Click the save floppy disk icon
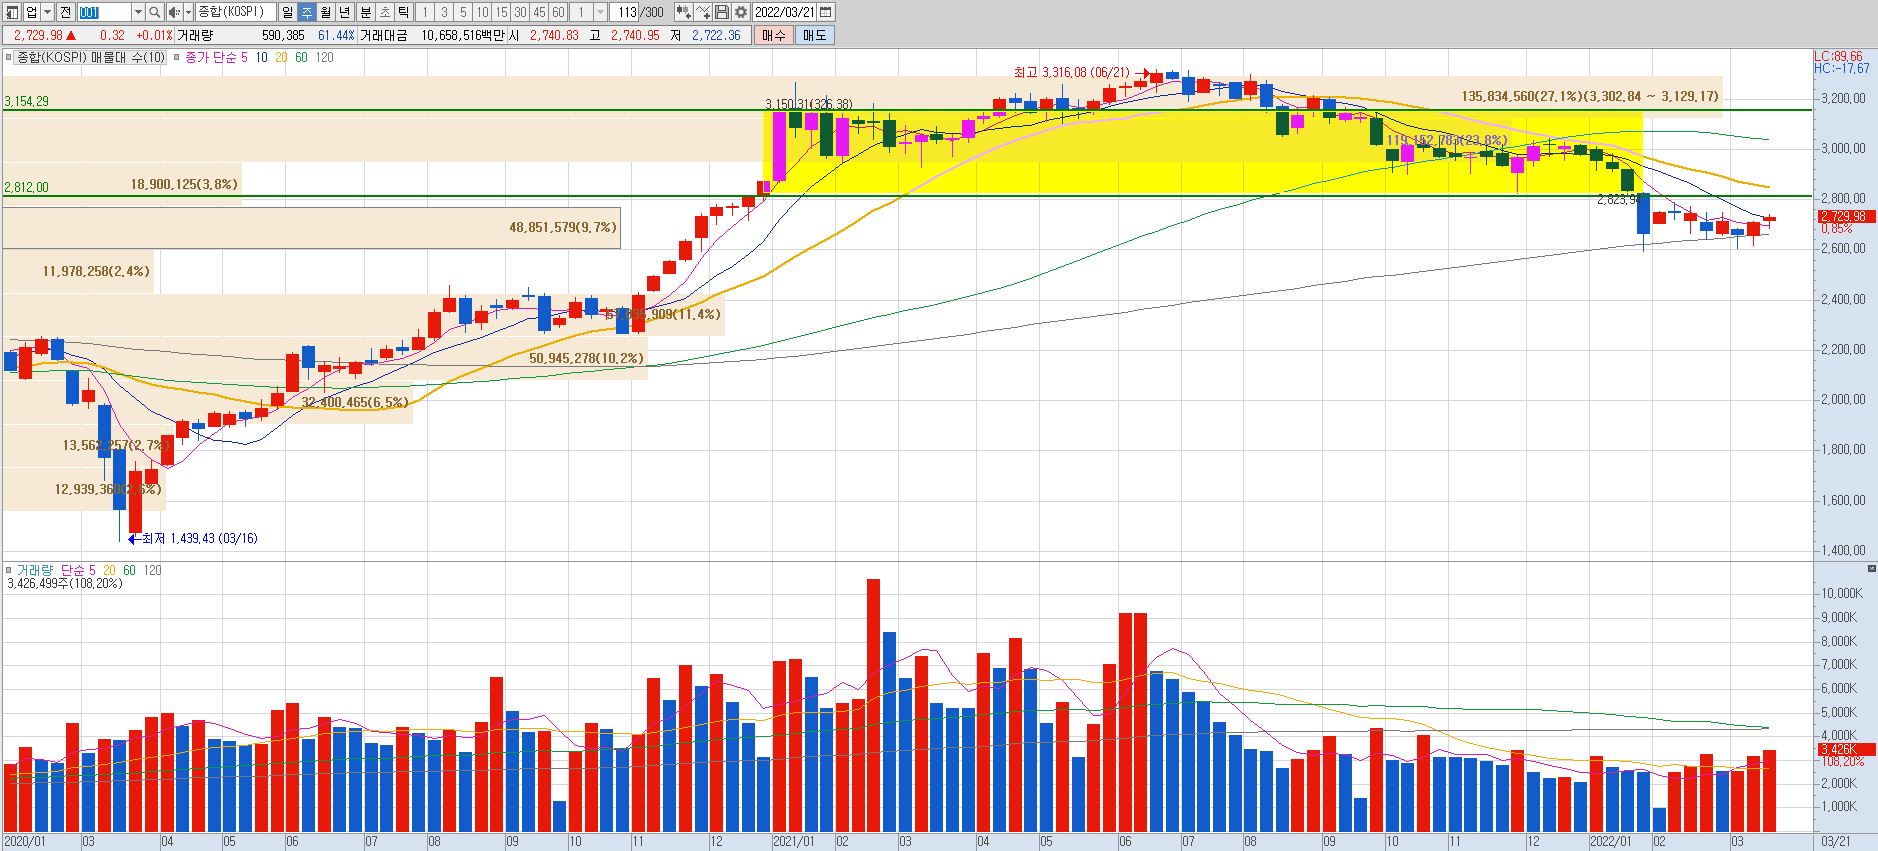1878x851 pixels. click(722, 12)
